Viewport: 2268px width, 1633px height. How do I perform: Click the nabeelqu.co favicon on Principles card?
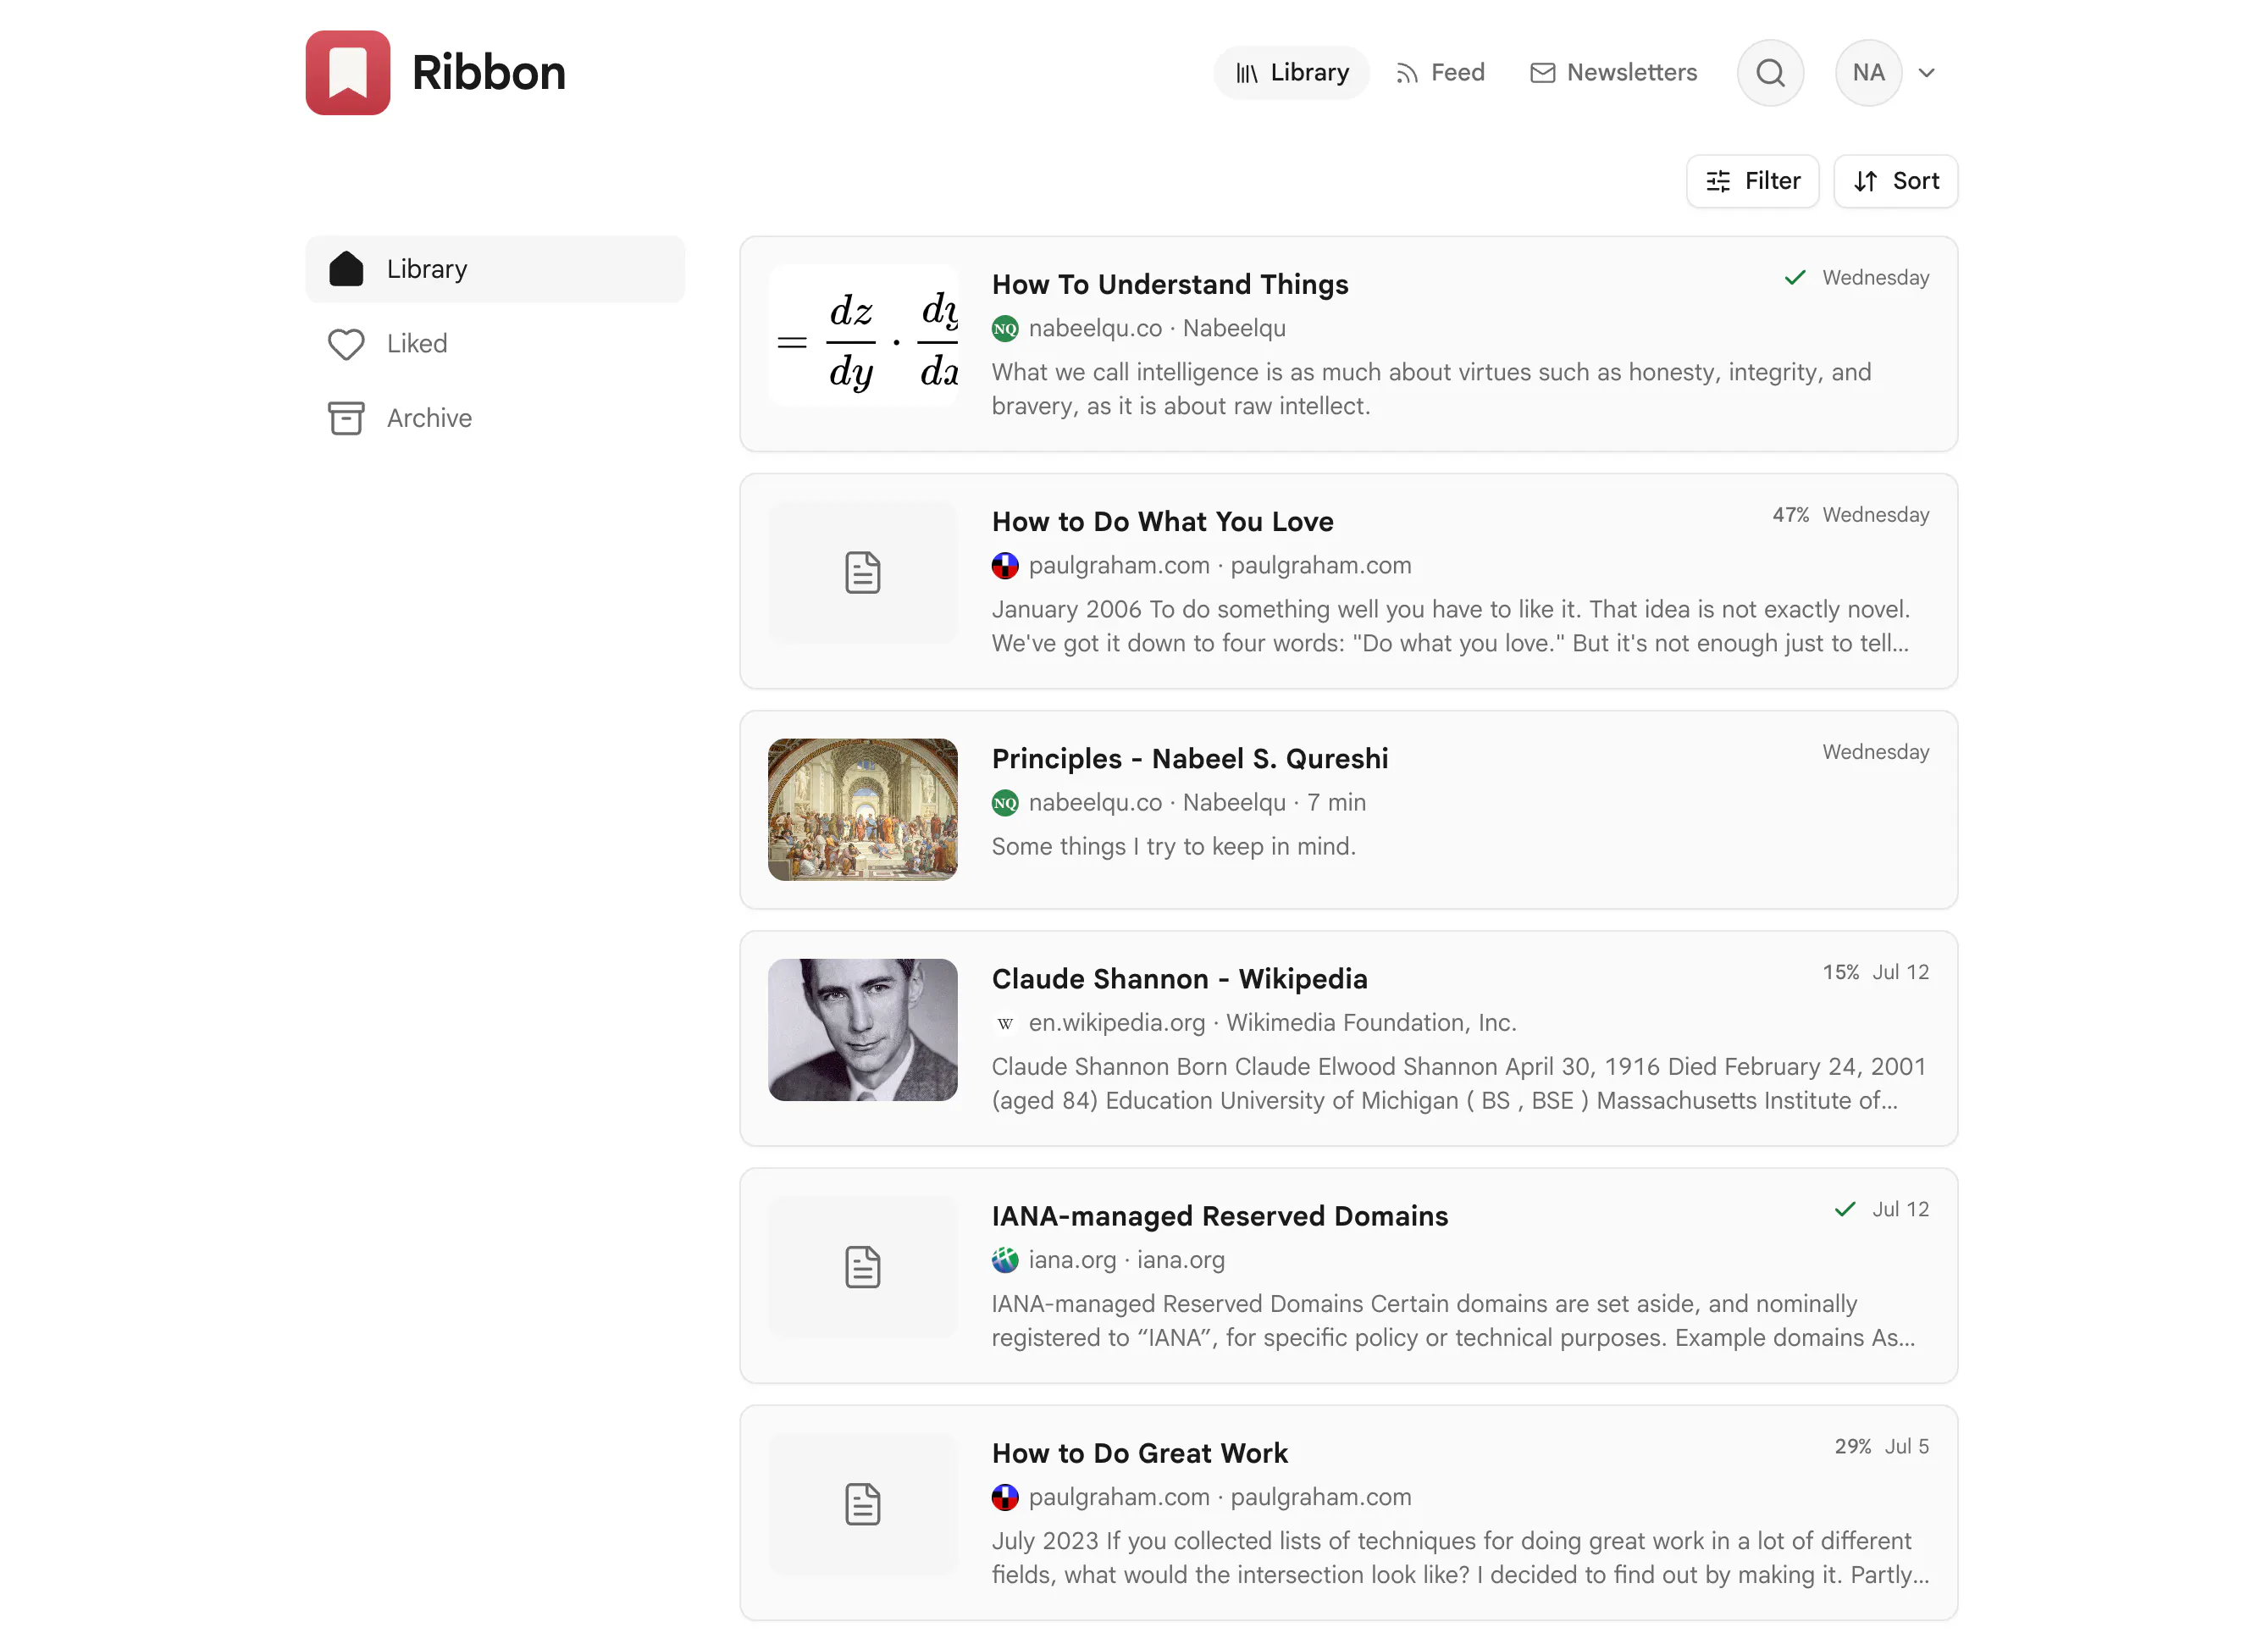tap(1004, 802)
